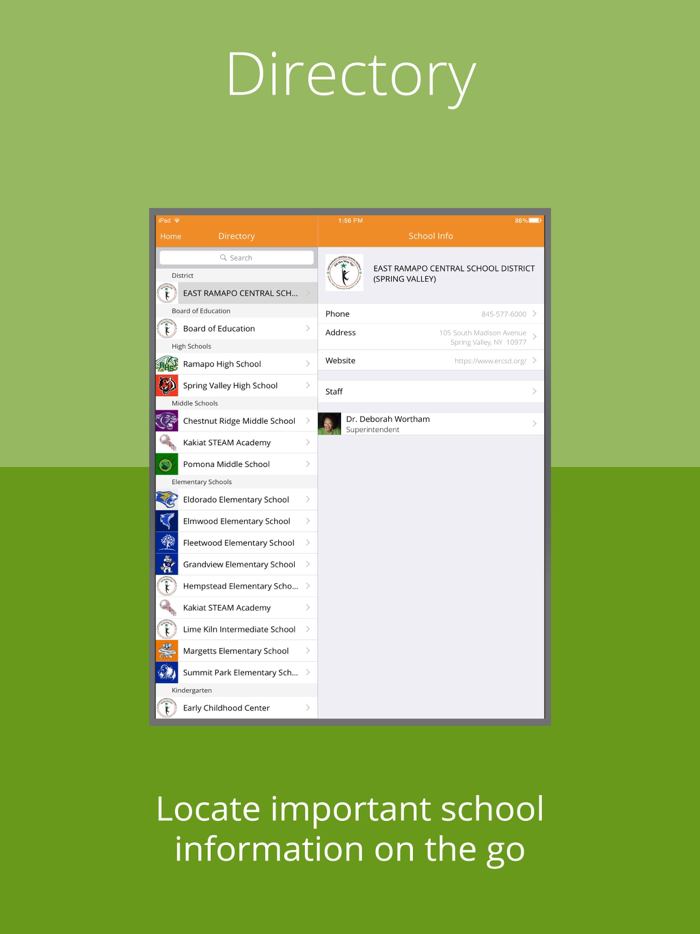
Task: Select Hempstead Elementary Scho... entry
Action: click(237, 586)
